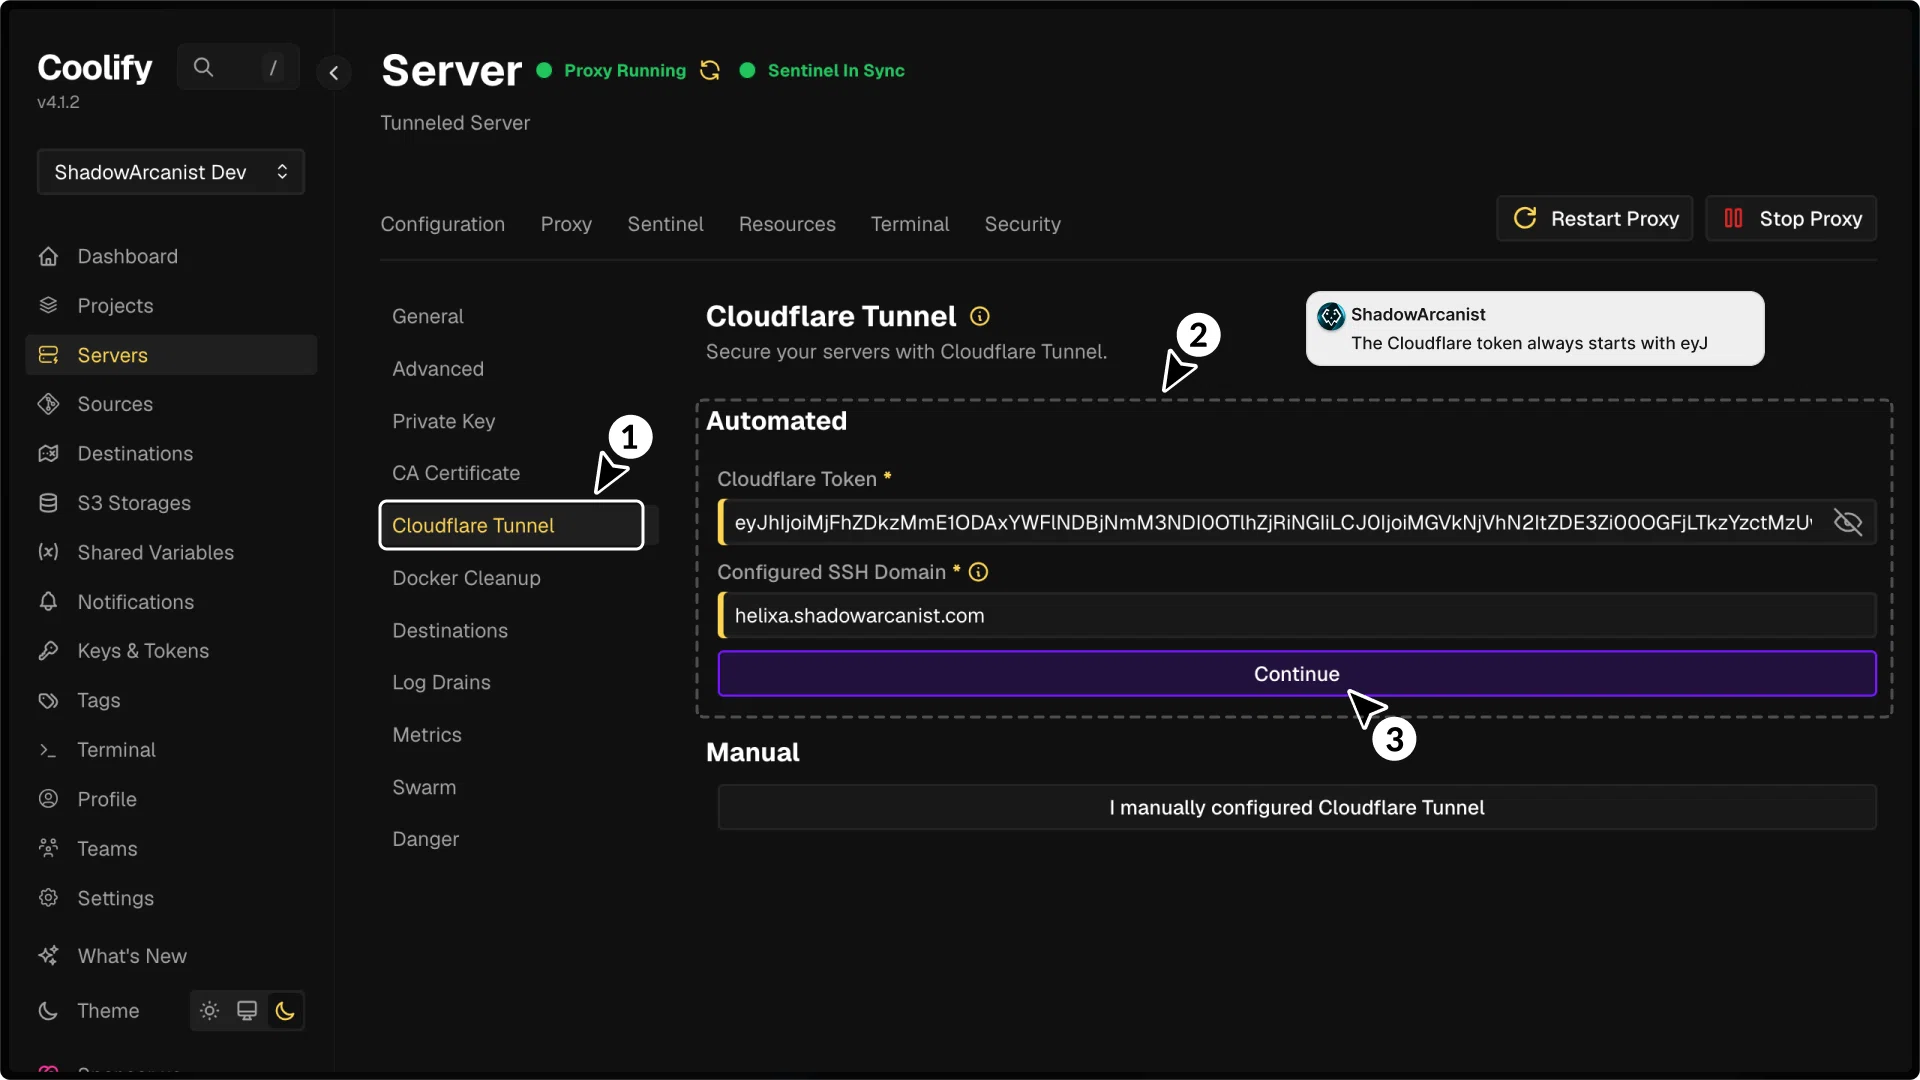Image resolution: width=1920 pixels, height=1080 pixels.
Task: Click the Restart Proxy button
Action: pyautogui.click(x=1595, y=218)
